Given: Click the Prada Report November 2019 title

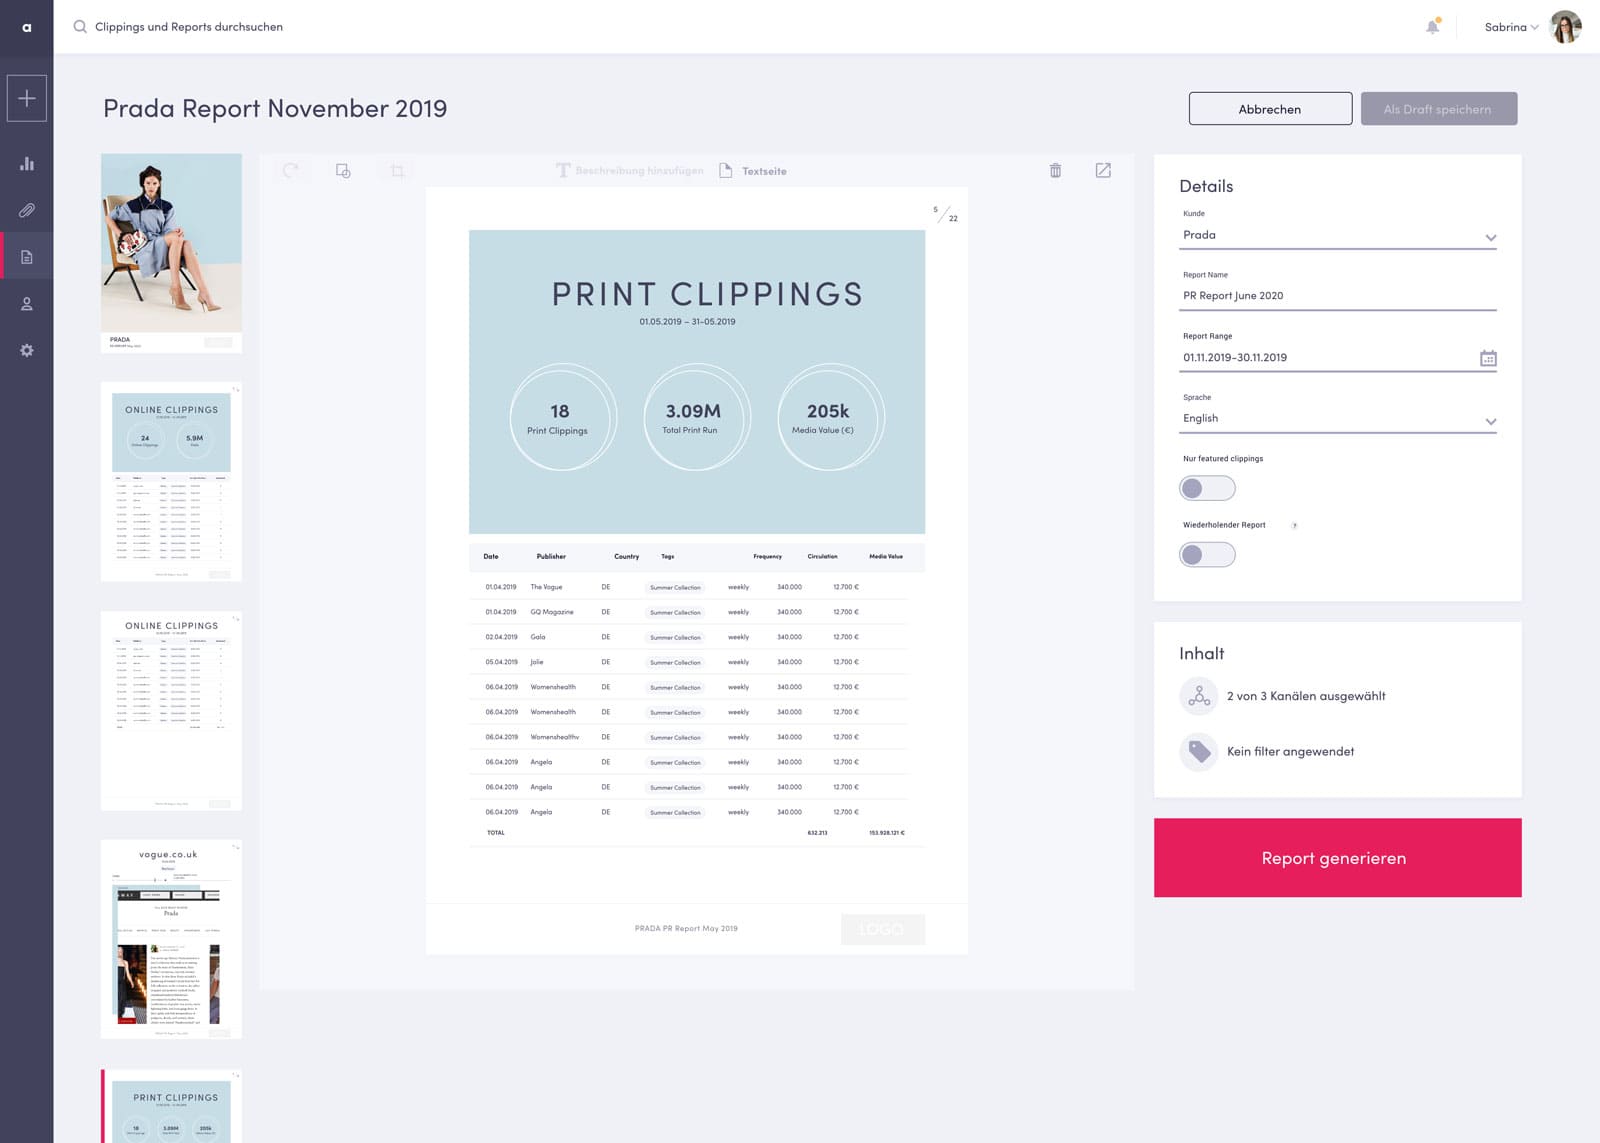Looking at the screenshot, I should click(x=275, y=108).
